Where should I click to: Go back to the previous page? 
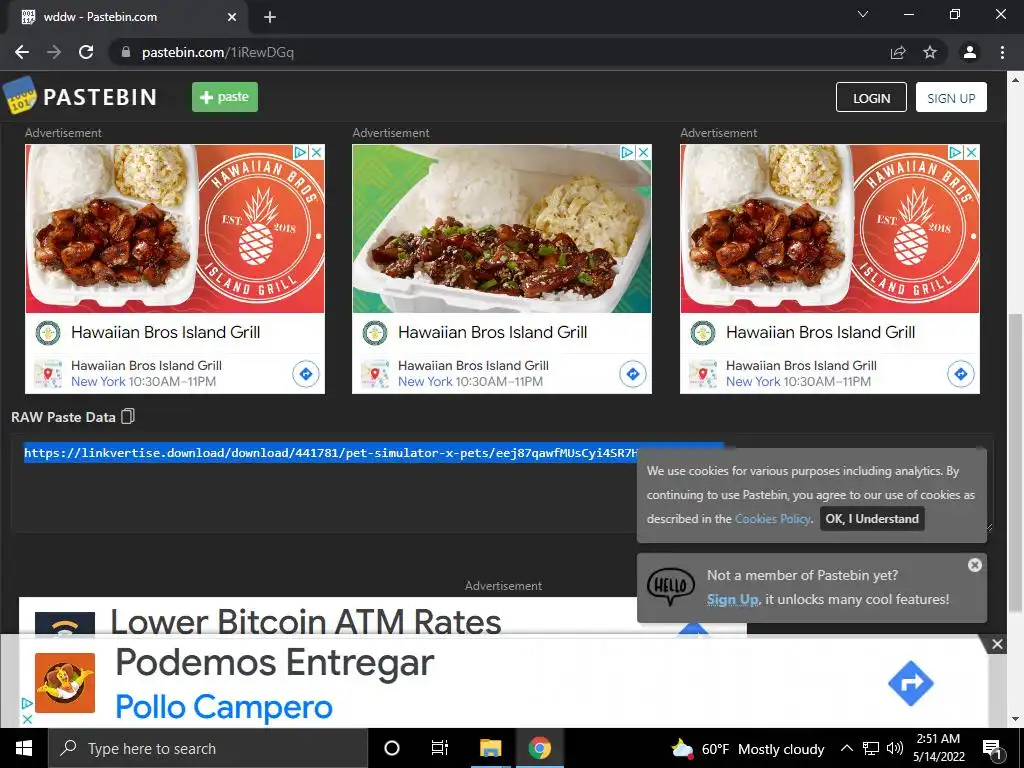click(22, 52)
